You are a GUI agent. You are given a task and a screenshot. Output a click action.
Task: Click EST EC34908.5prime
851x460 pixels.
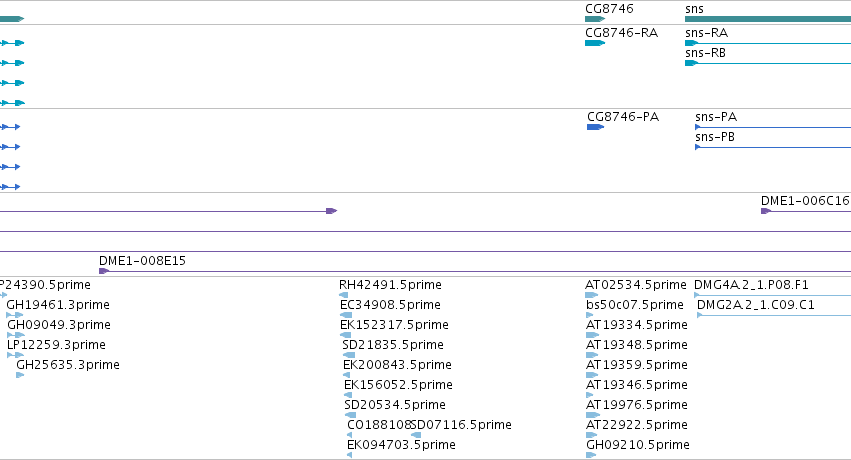tap(390, 305)
